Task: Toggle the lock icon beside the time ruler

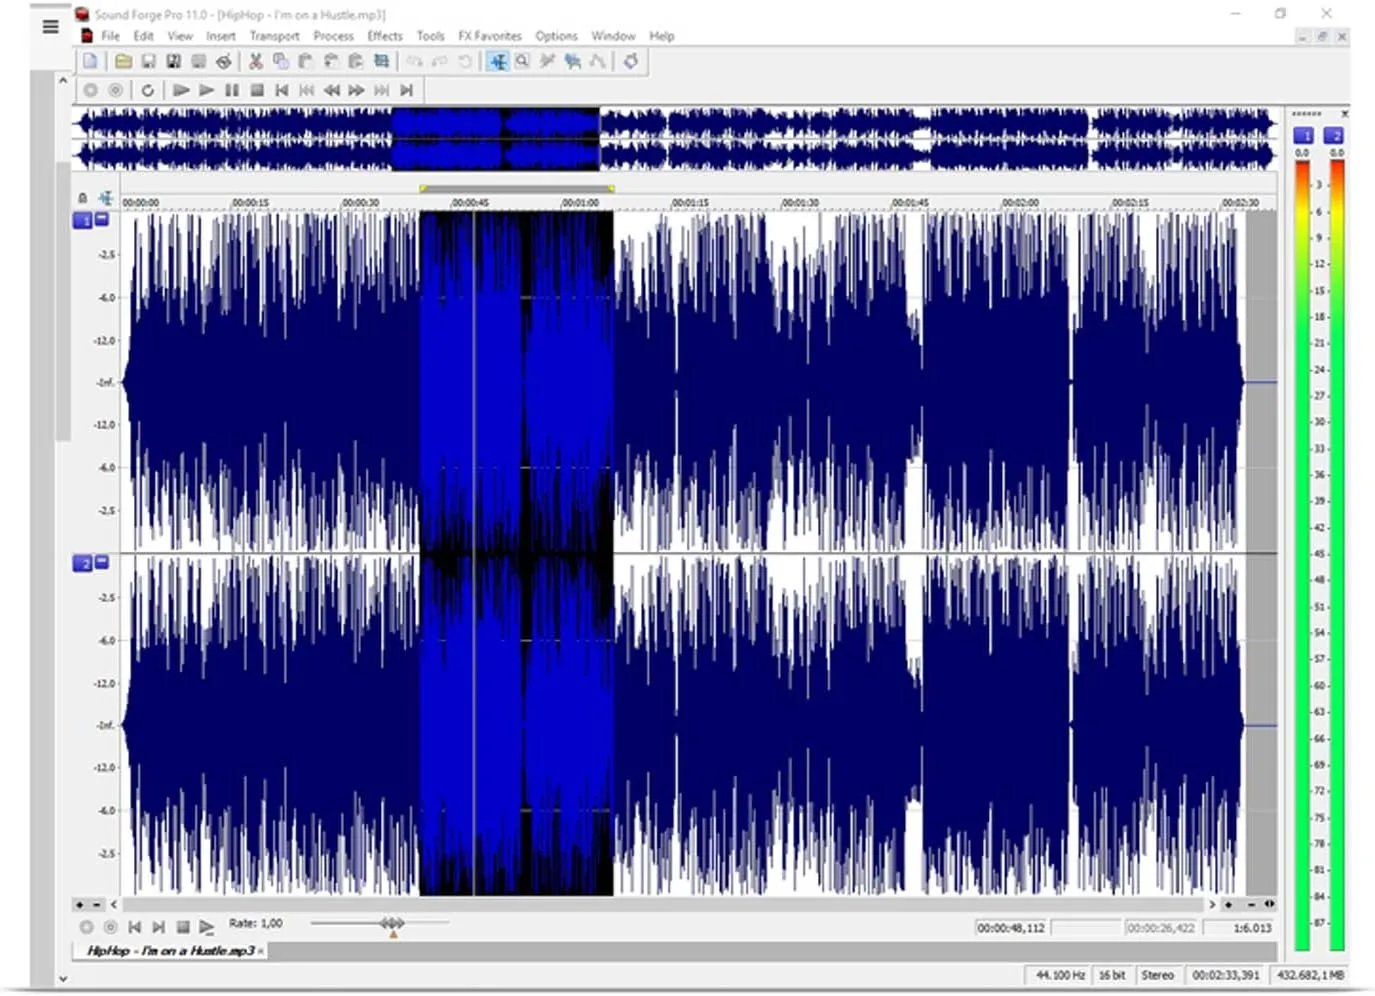Action: tap(84, 198)
